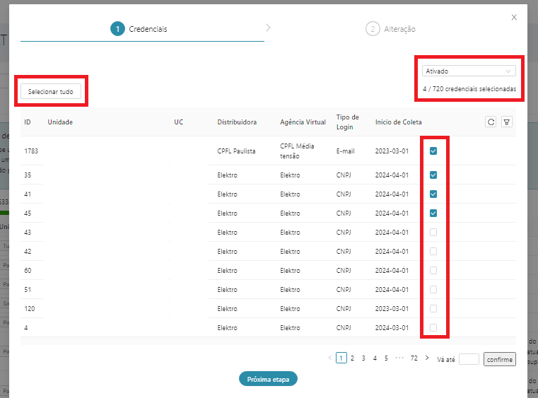The width and height of the screenshot is (538, 398).
Task: Click the arrow between wizard steps
Action: tap(268, 28)
